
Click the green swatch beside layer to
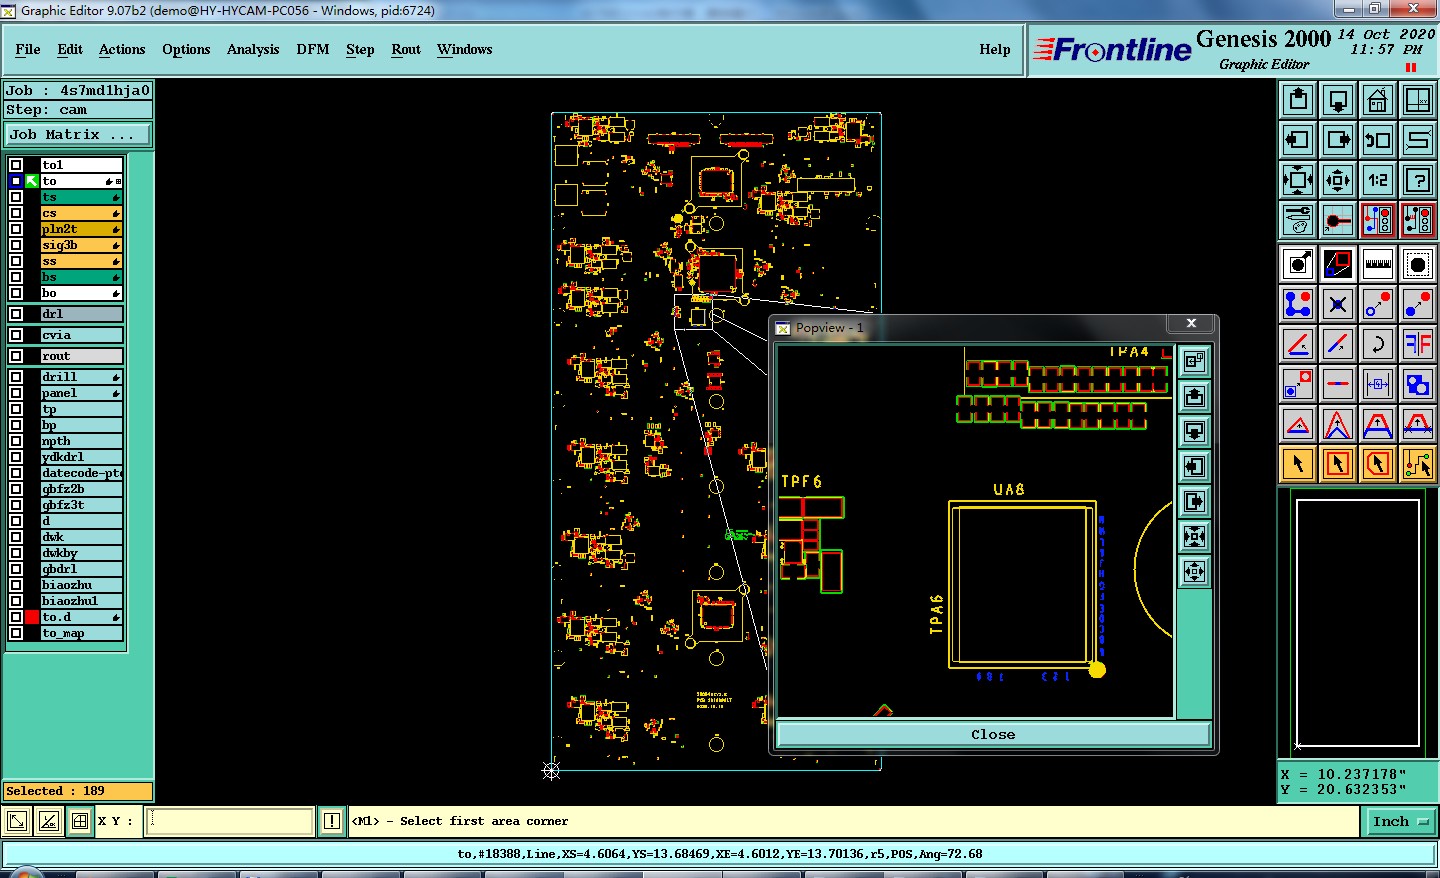click(32, 181)
